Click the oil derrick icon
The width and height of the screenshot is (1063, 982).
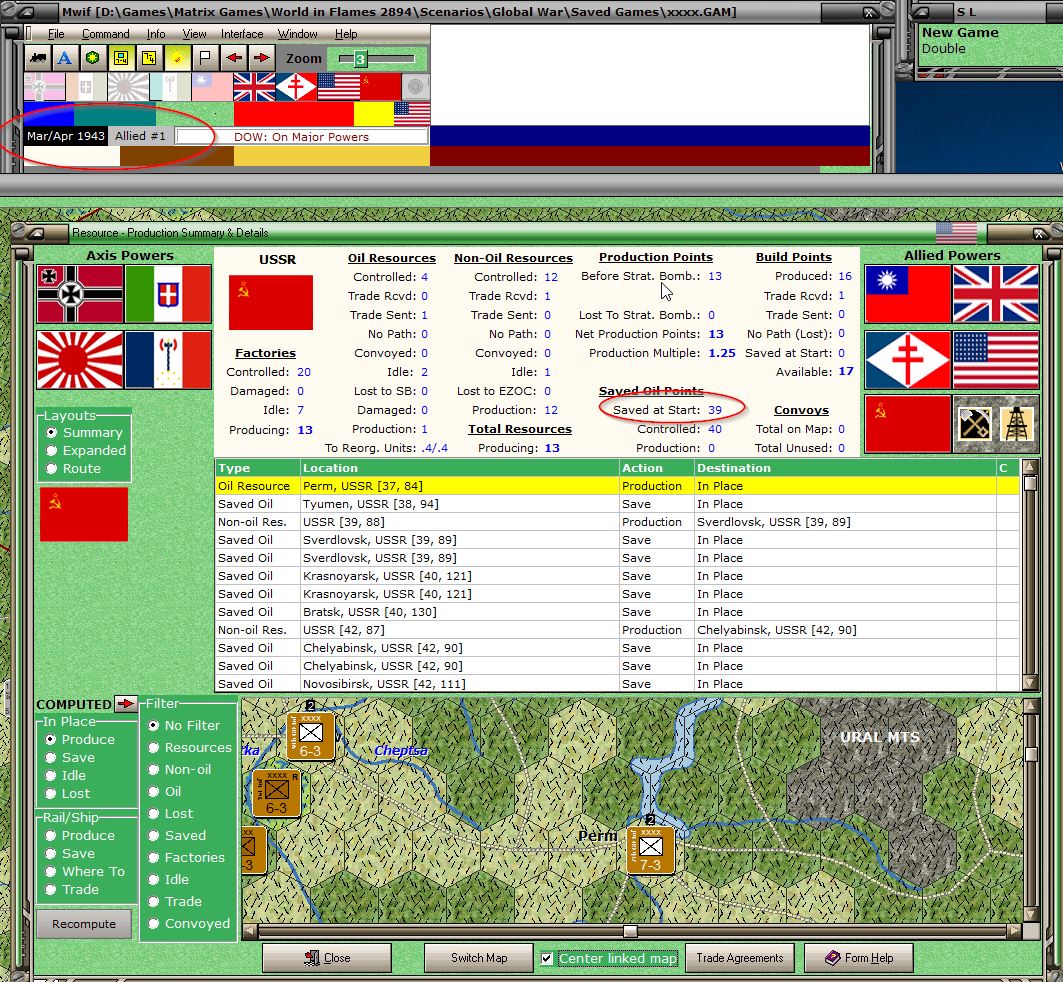[1017, 424]
